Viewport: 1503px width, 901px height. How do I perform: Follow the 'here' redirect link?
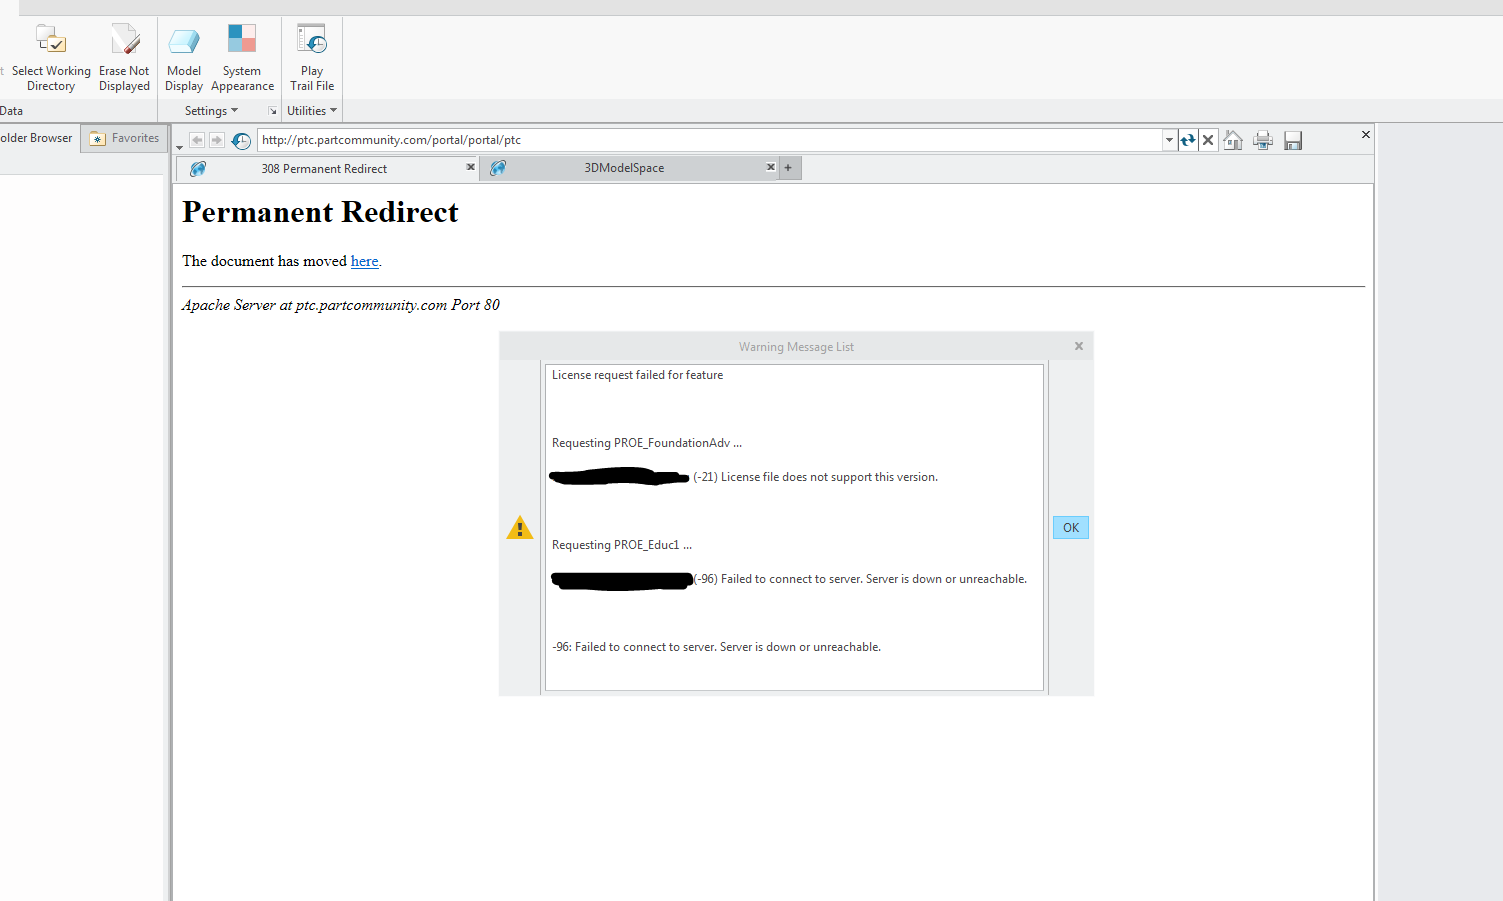[364, 261]
